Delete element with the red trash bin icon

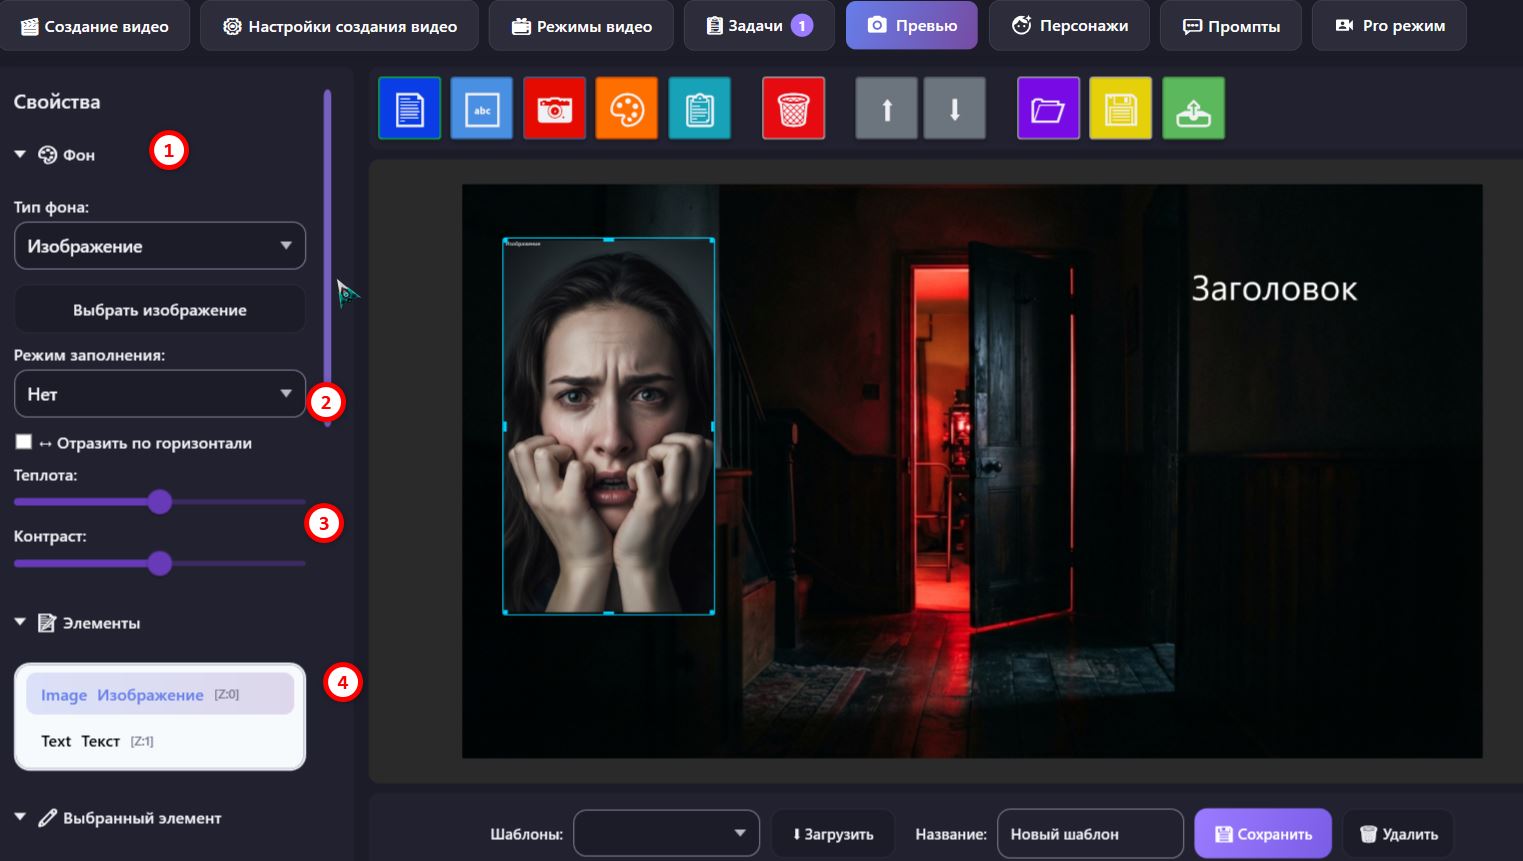click(794, 108)
